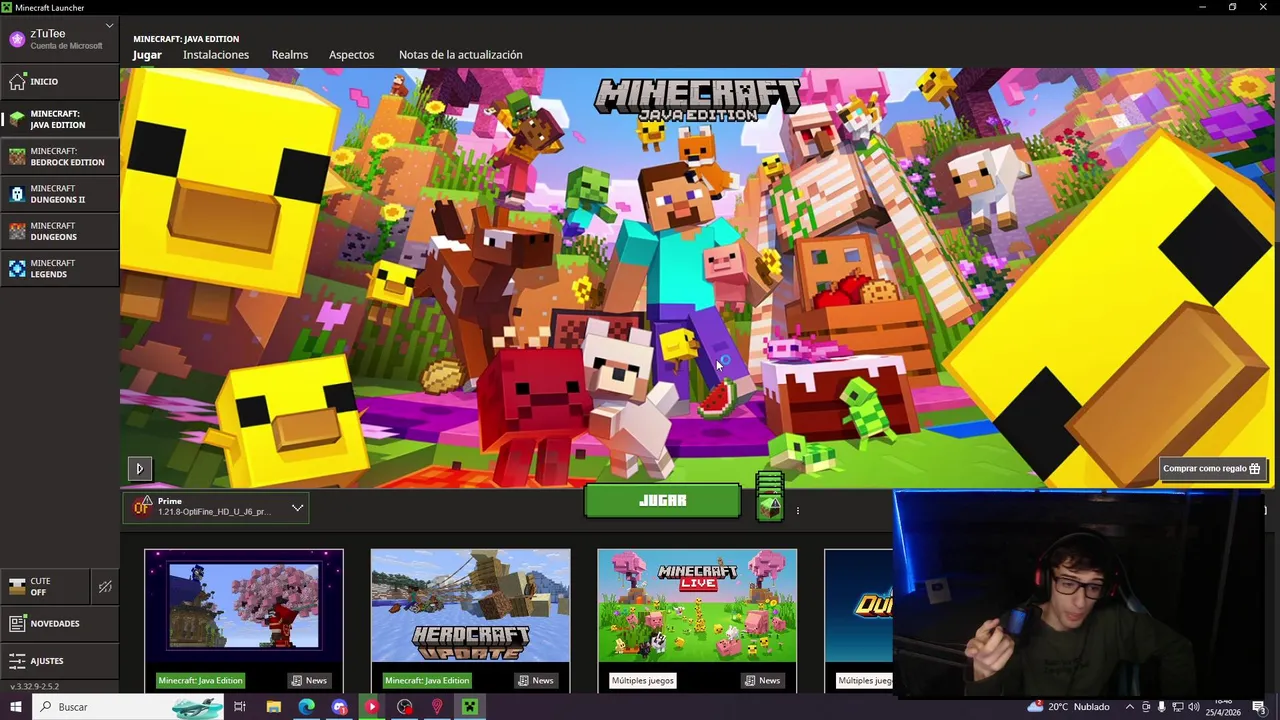Select Minecraft: Java Edition in sidebar

tap(59, 119)
